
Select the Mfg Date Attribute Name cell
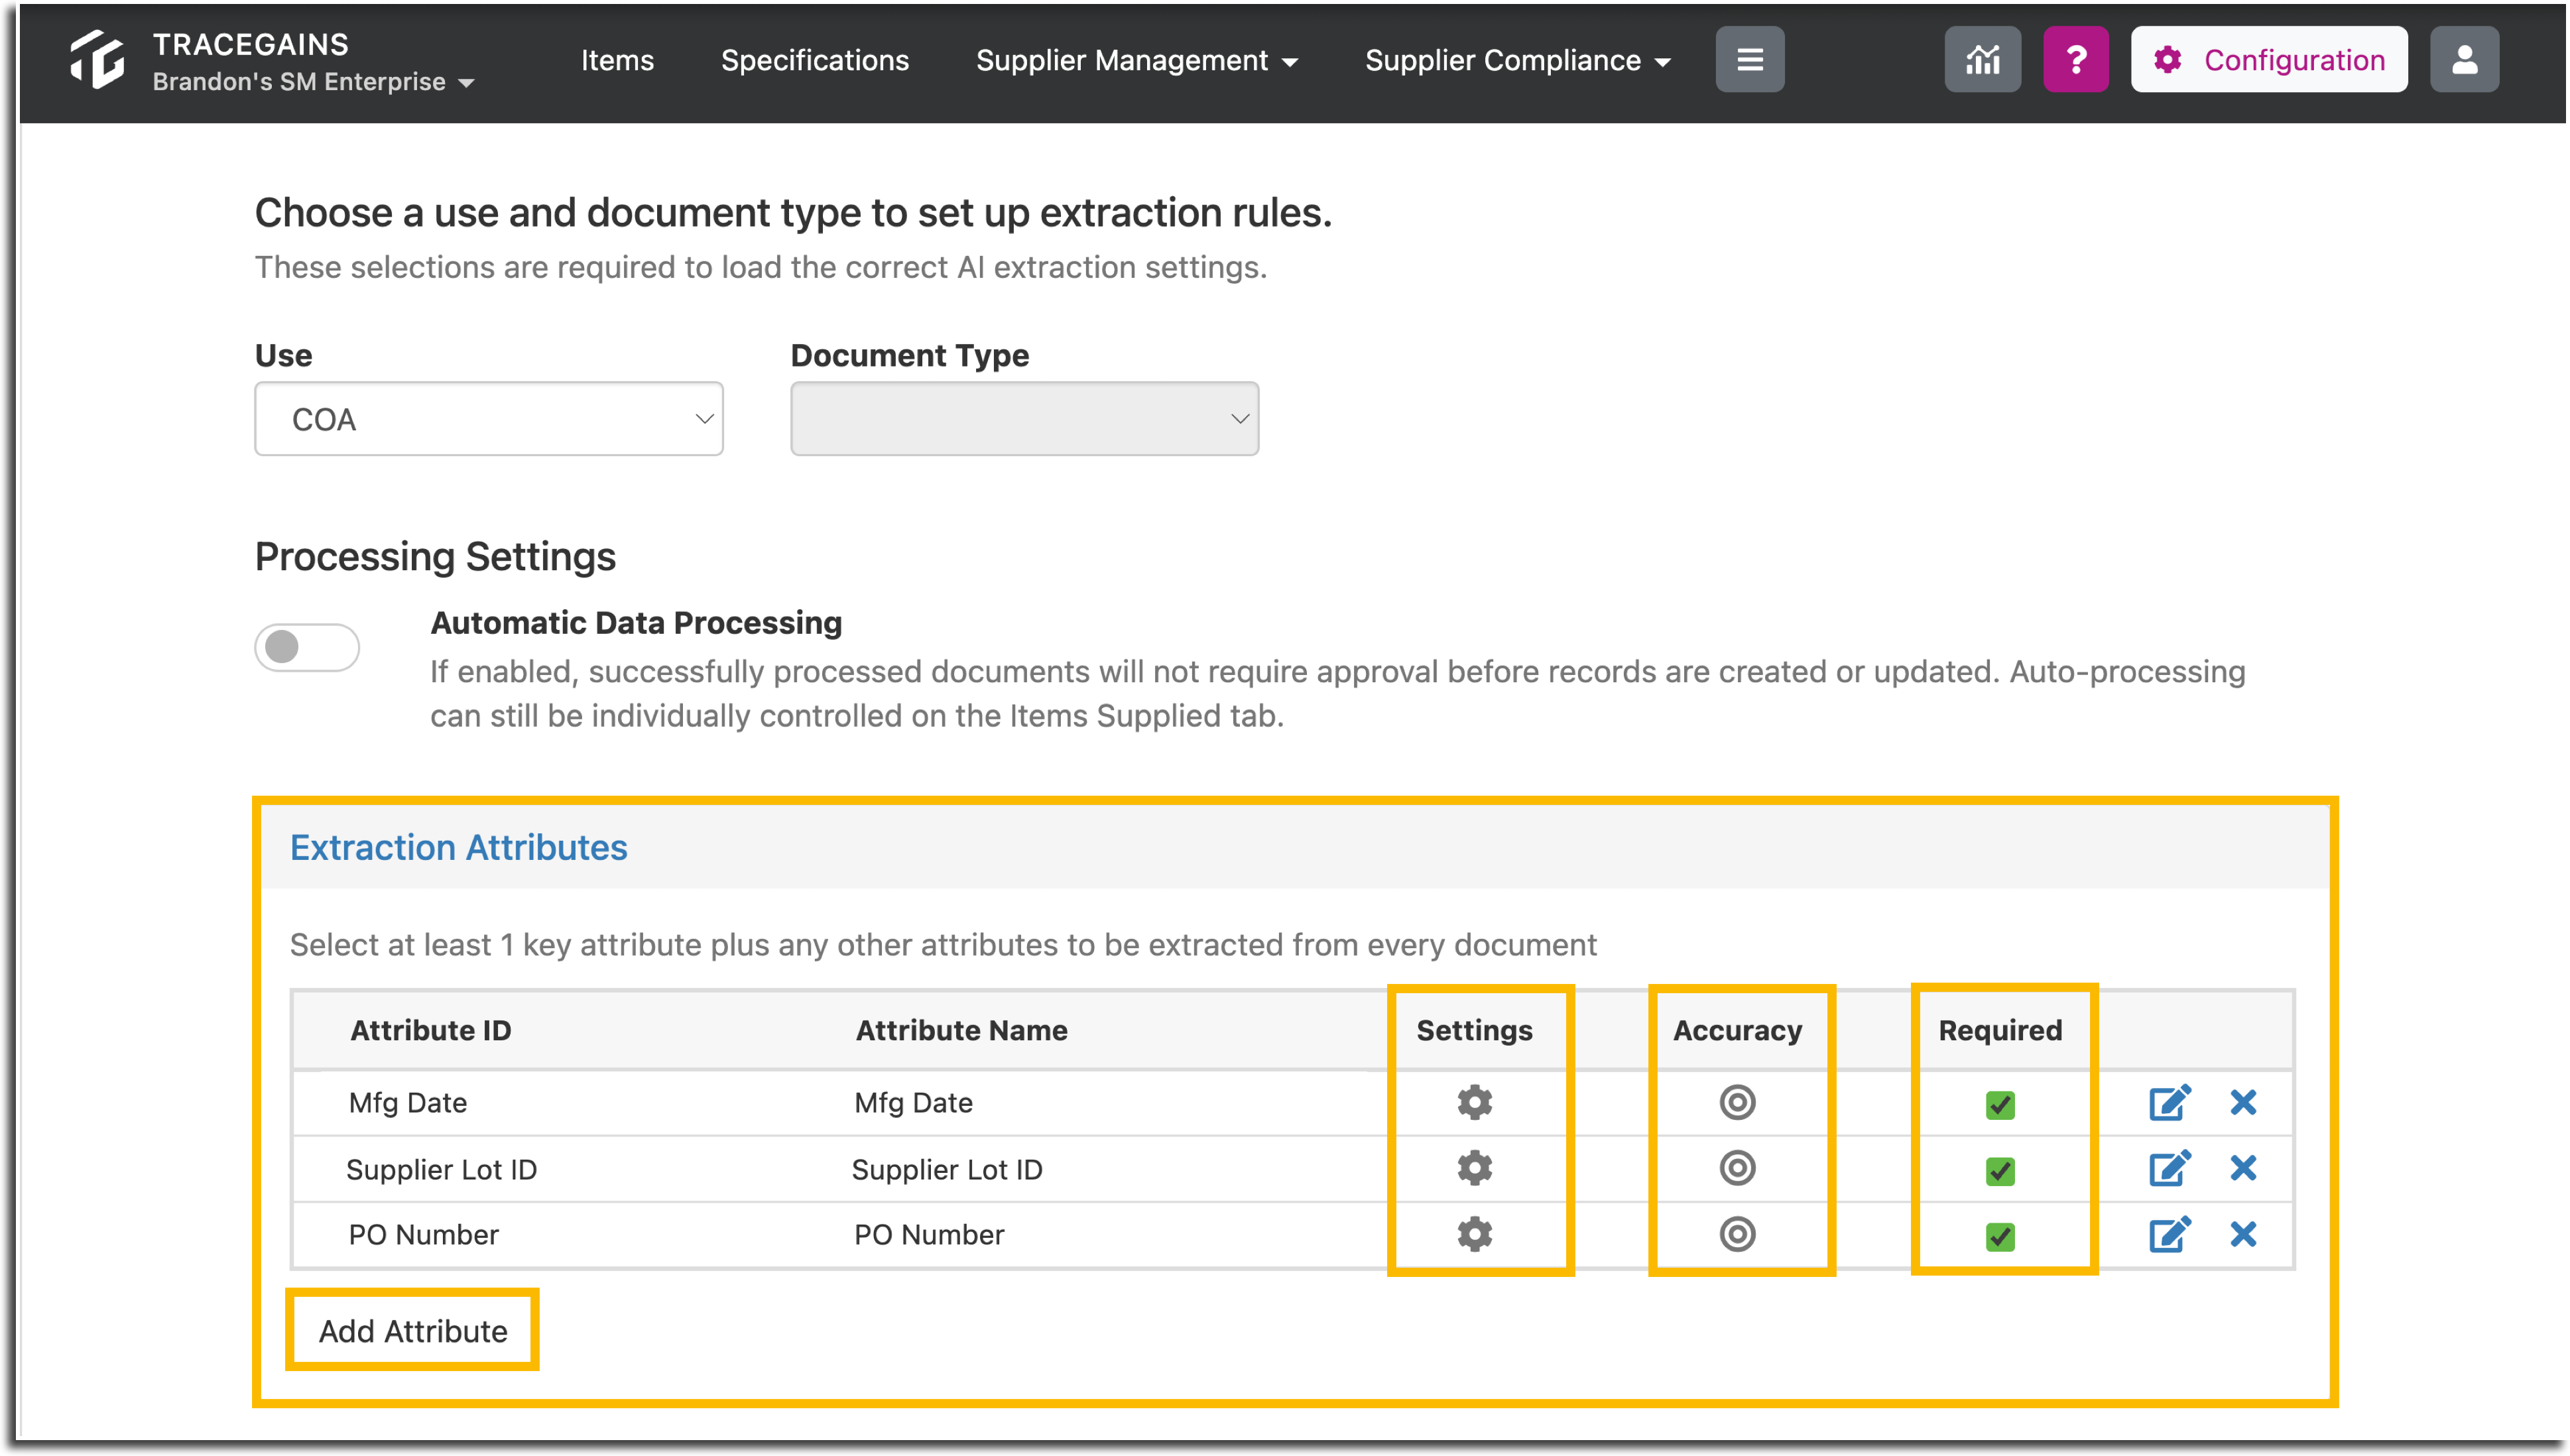click(913, 1102)
